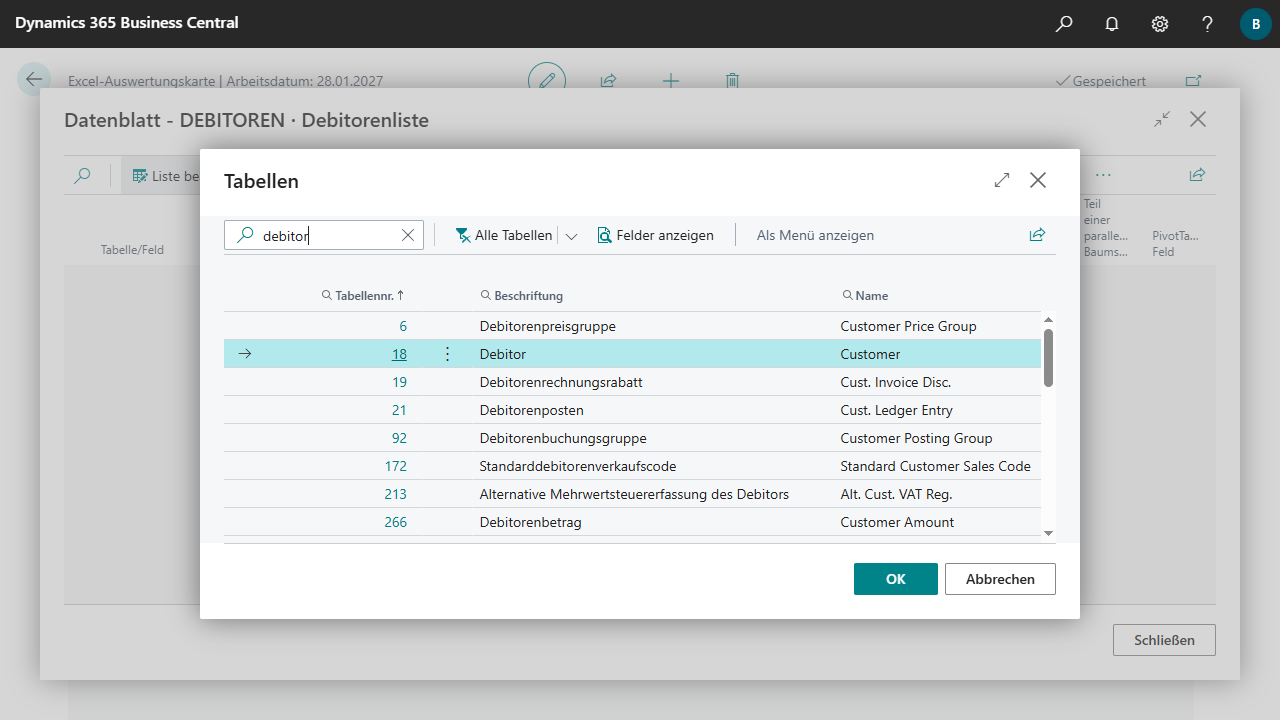Click Felder anzeigen action
This screenshot has width=1280, height=720.
coord(656,235)
